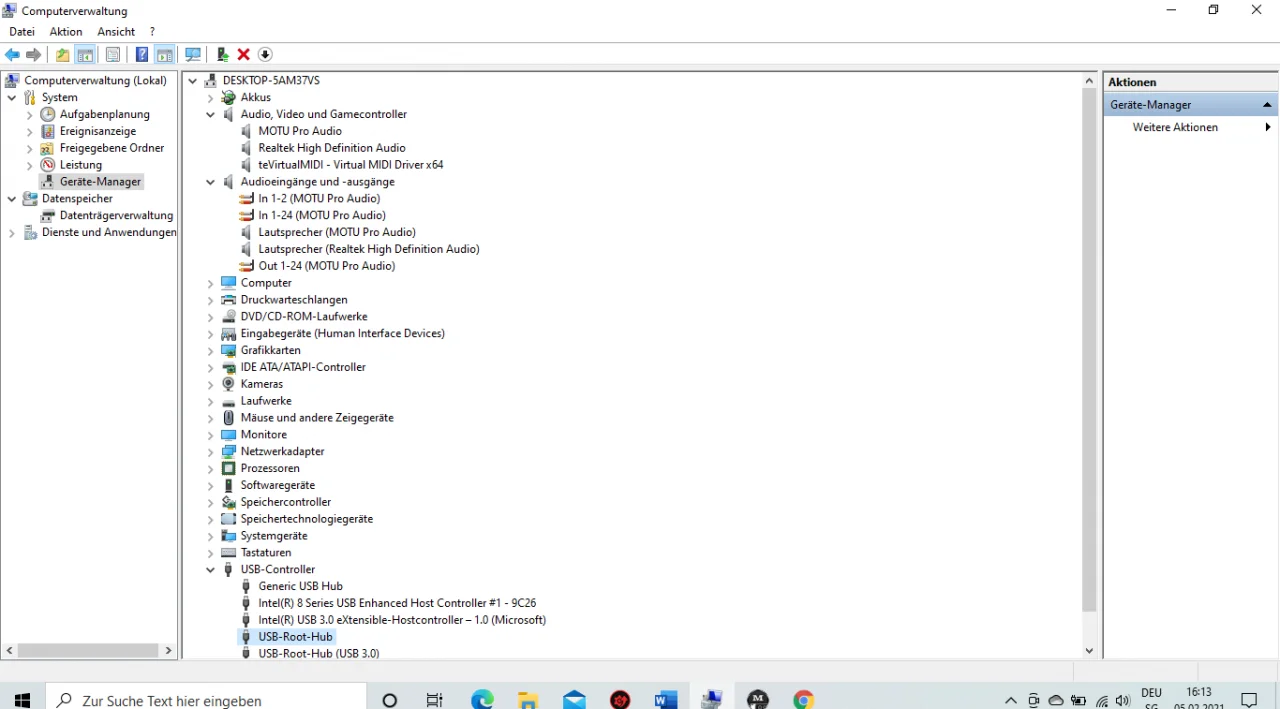
Task: Select Intel(R) 8 Series USB Enhanced Host Controller
Action: coord(397,603)
